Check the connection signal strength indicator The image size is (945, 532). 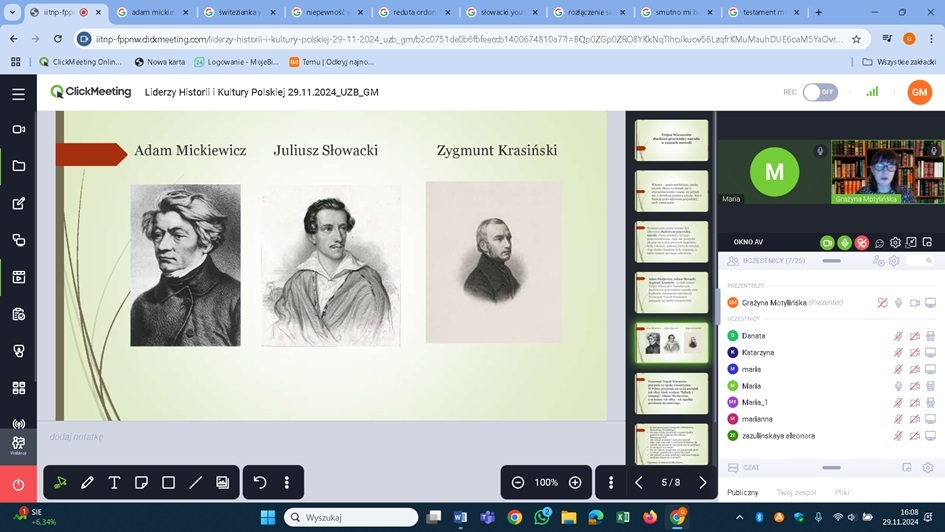(872, 92)
